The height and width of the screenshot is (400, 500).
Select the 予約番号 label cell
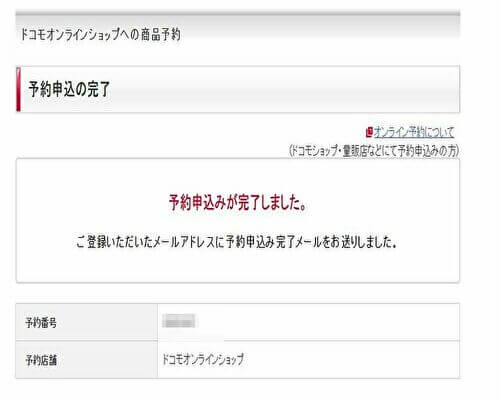point(87,322)
